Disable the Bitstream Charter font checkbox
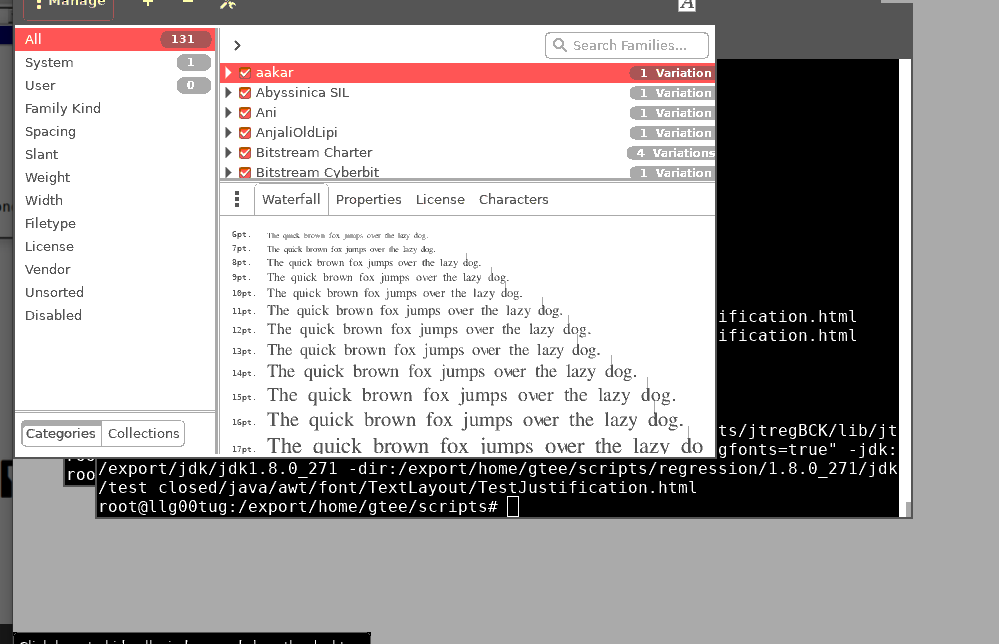 (245, 153)
